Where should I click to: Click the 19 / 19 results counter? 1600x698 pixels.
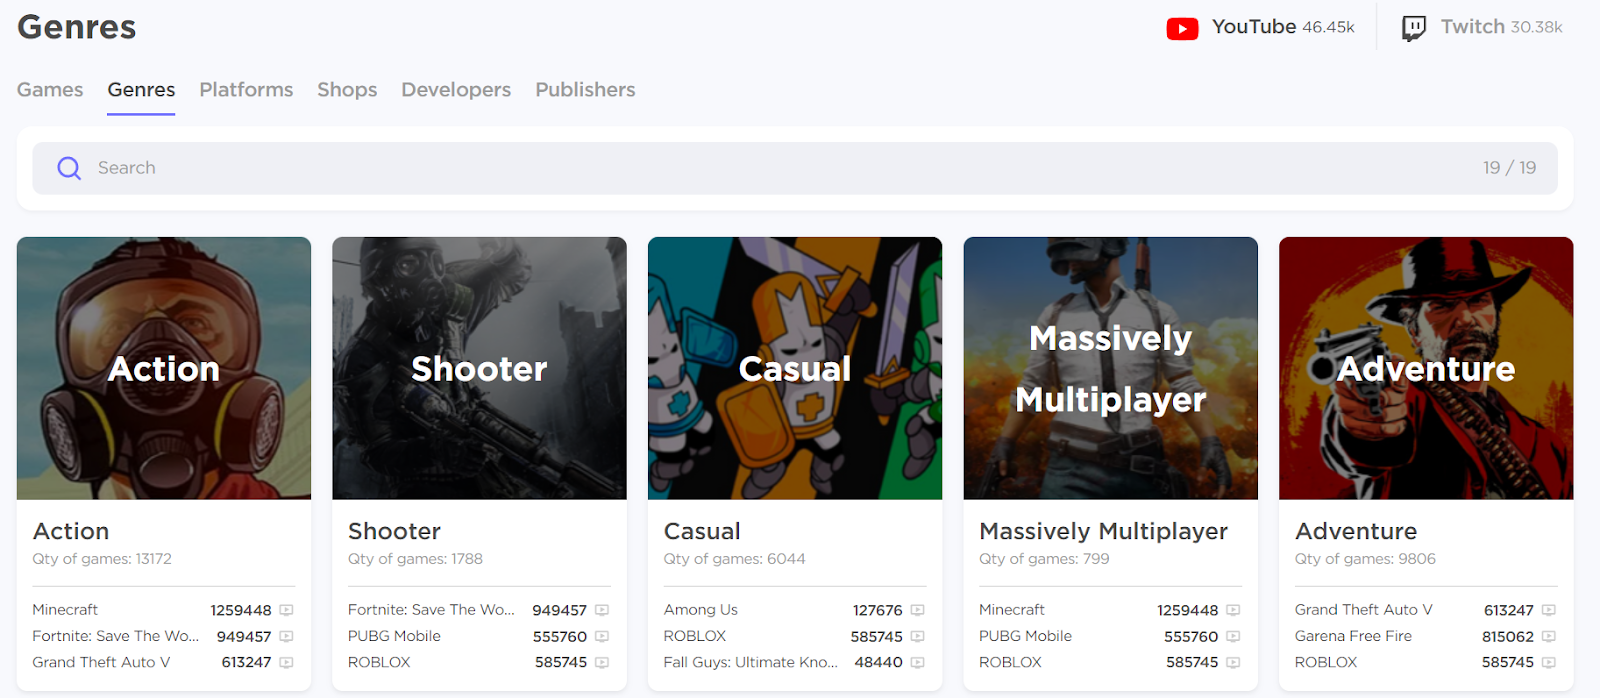[x=1509, y=168]
